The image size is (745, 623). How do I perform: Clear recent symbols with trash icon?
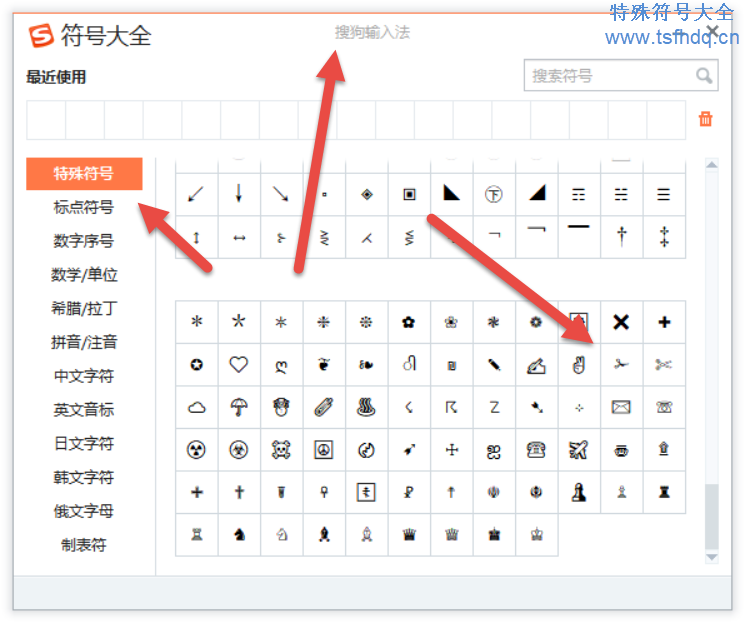click(706, 119)
